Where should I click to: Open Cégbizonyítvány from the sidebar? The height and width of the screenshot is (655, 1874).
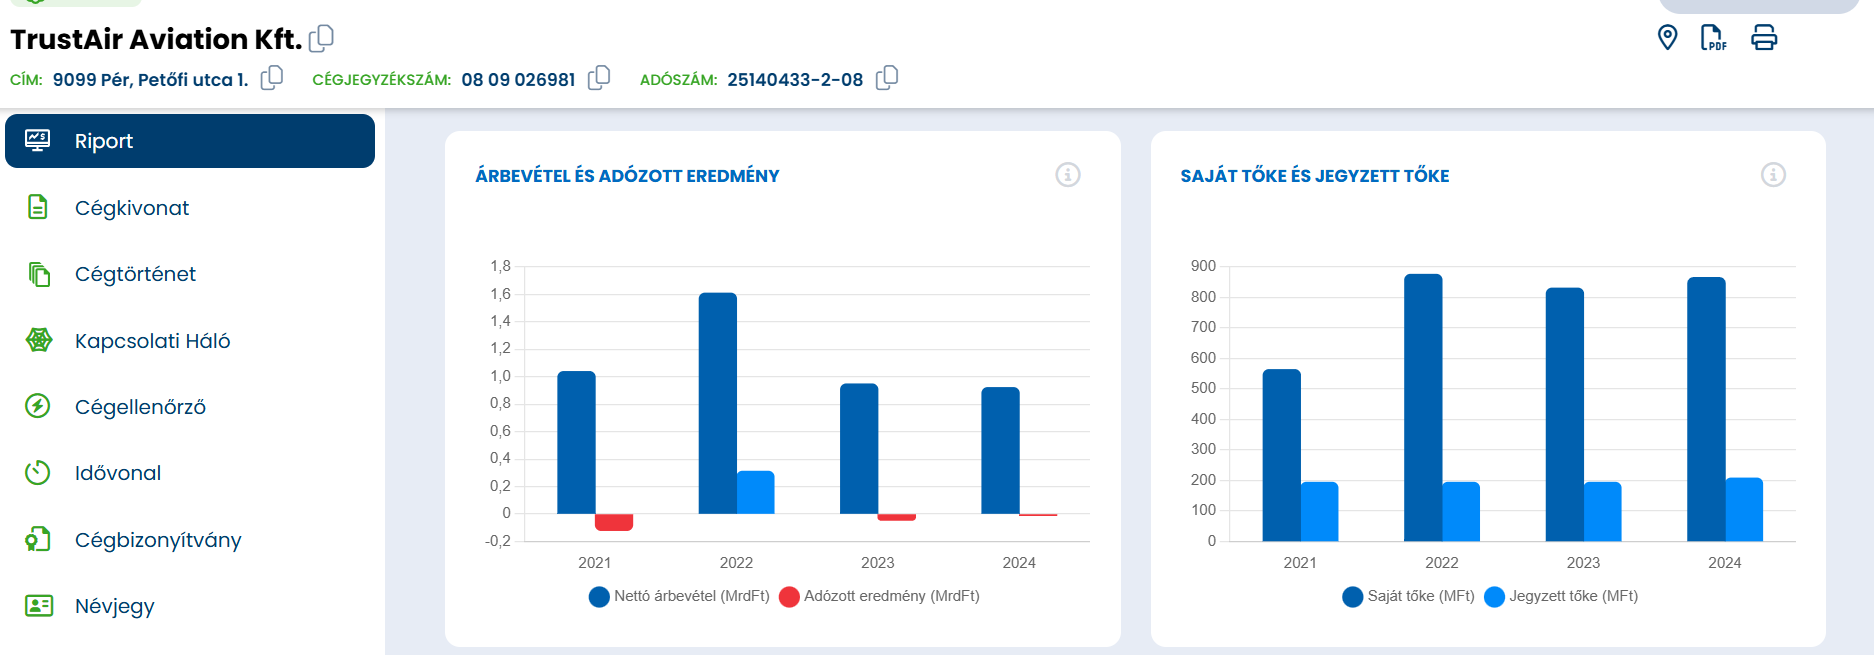click(x=158, y=540)
